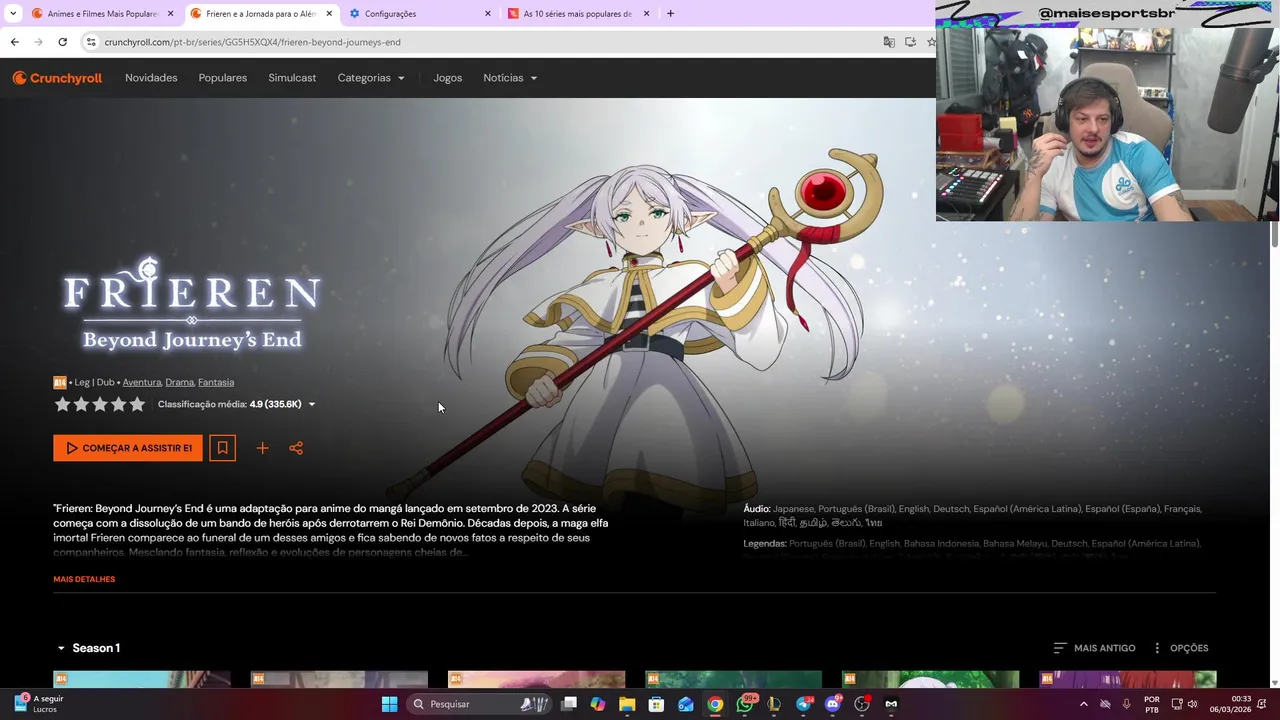Click Começar a Assistir E1 button
Screen dimensions: 1280x720
tap(128, 448)
